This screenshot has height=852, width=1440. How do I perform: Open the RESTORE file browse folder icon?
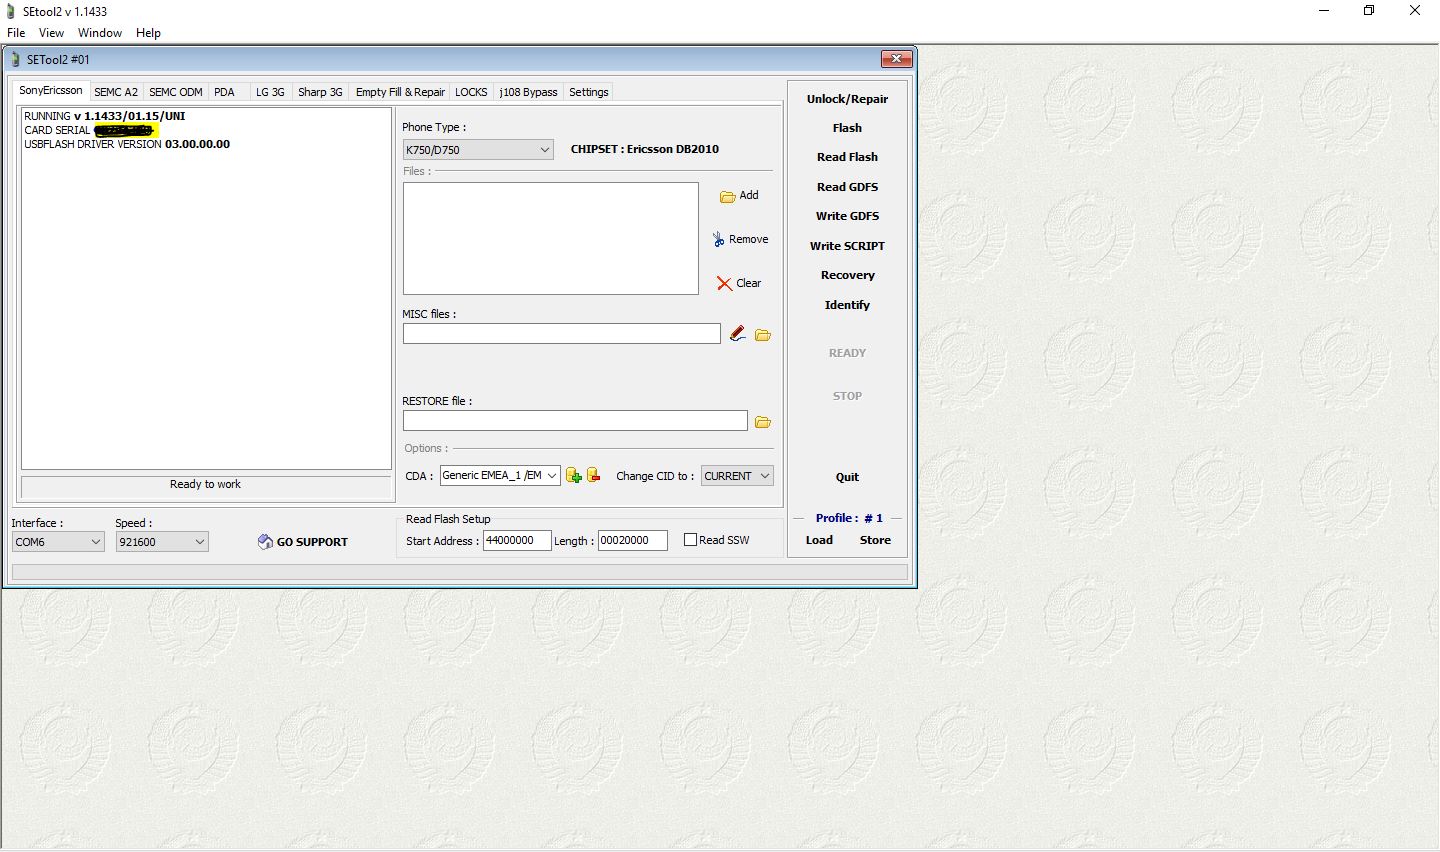point(762,421)
